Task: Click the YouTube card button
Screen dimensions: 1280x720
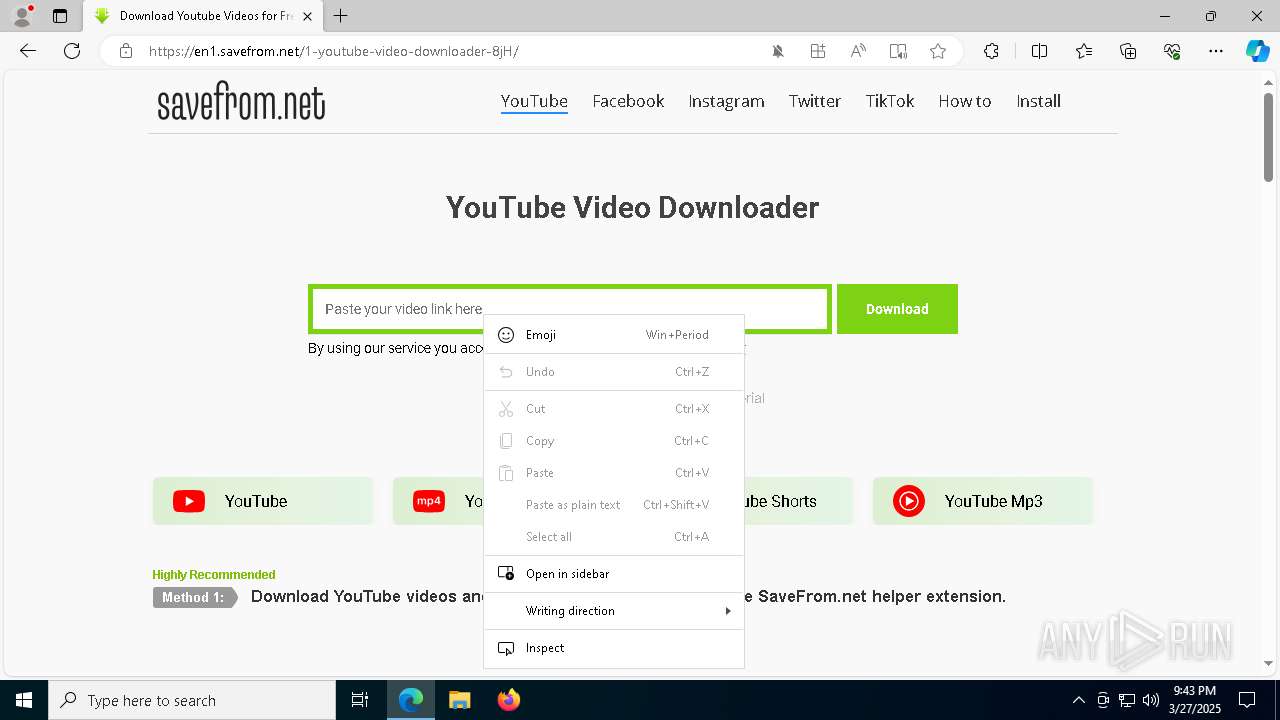Action: [x=263, y=501]
